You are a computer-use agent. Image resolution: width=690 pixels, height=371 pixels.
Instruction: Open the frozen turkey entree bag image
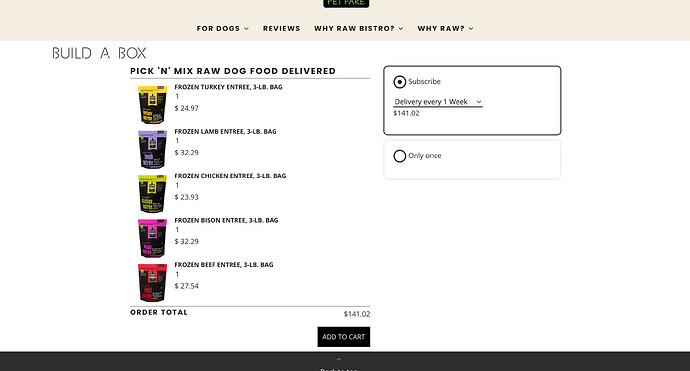pos(152,105)
